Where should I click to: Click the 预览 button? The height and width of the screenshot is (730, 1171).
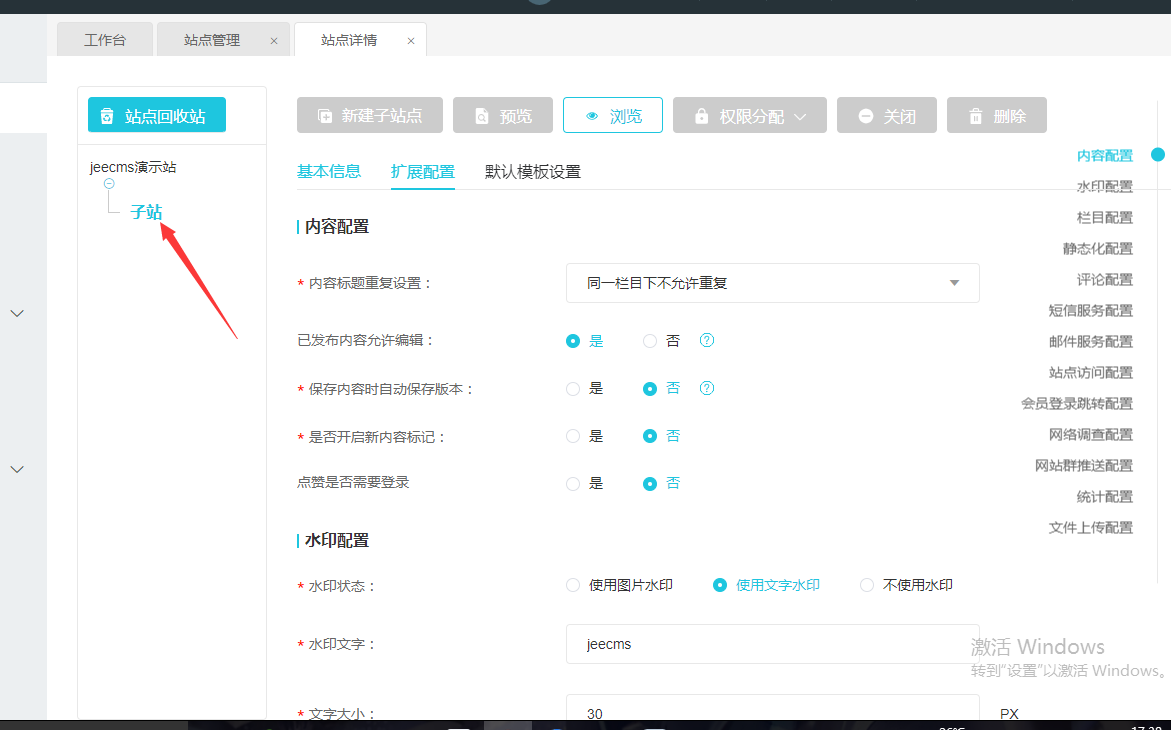pyautogui.click(x=503, y=116)
